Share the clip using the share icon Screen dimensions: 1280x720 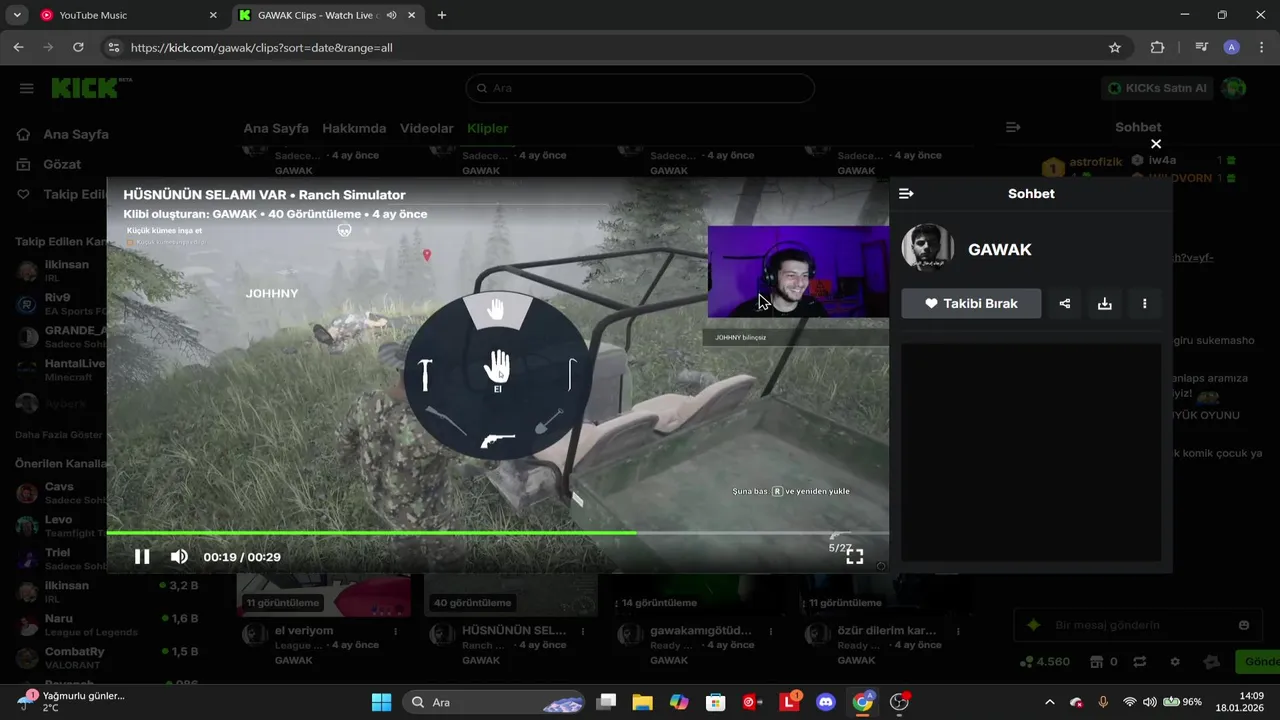click(x=1065, y=304)
